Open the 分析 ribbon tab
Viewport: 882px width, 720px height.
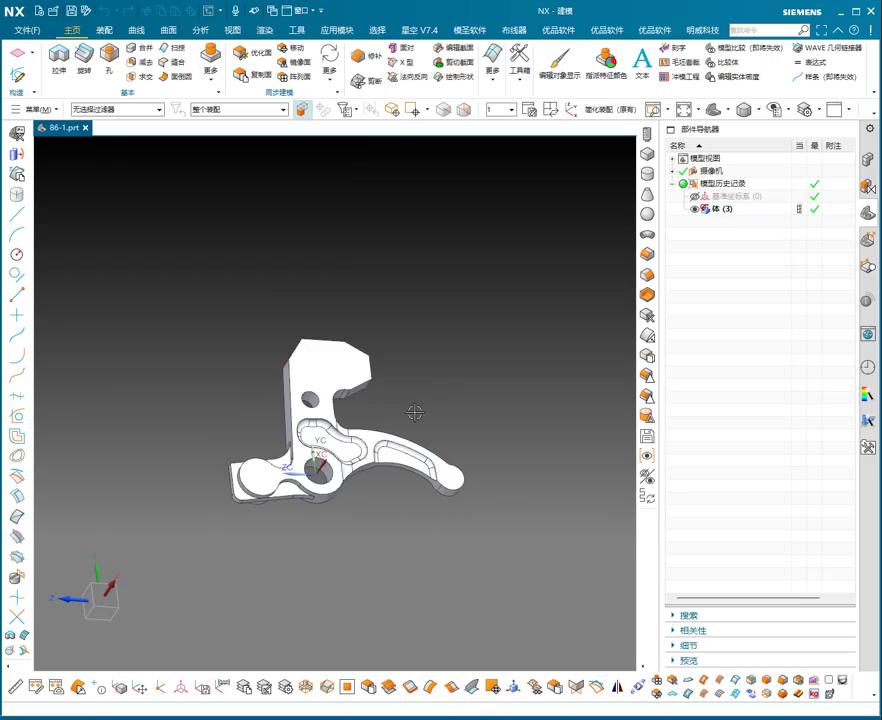click(200, 30)
